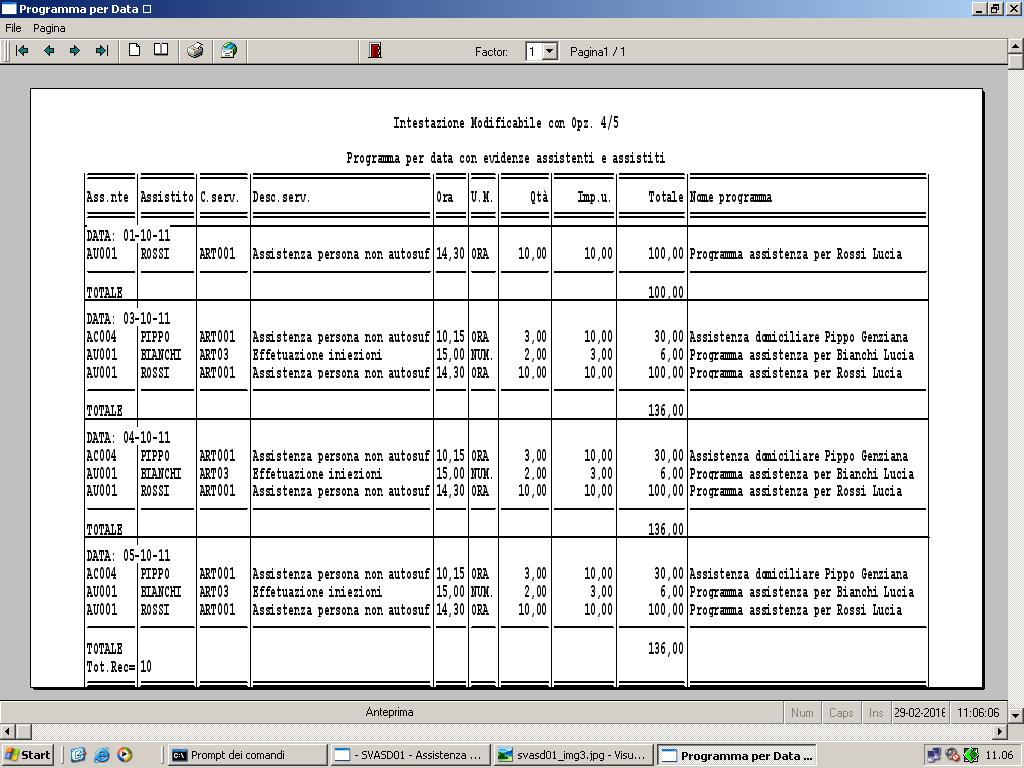
Task: Click the horizontal scrollbar right arrow
Action: (x=1000, y=731)
